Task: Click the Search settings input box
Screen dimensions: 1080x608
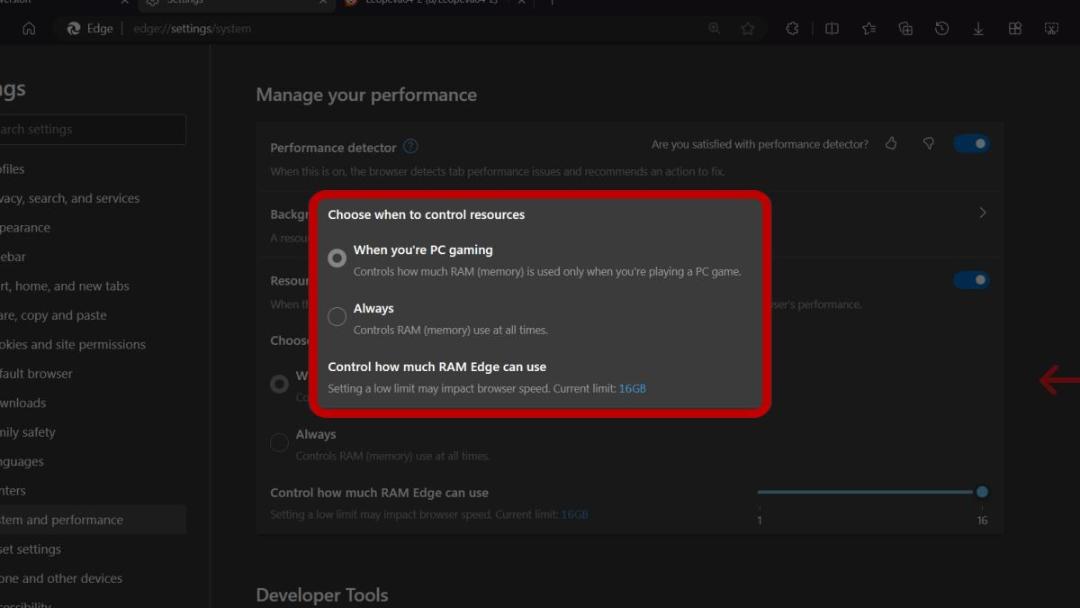Action: (x=92, y=129)
